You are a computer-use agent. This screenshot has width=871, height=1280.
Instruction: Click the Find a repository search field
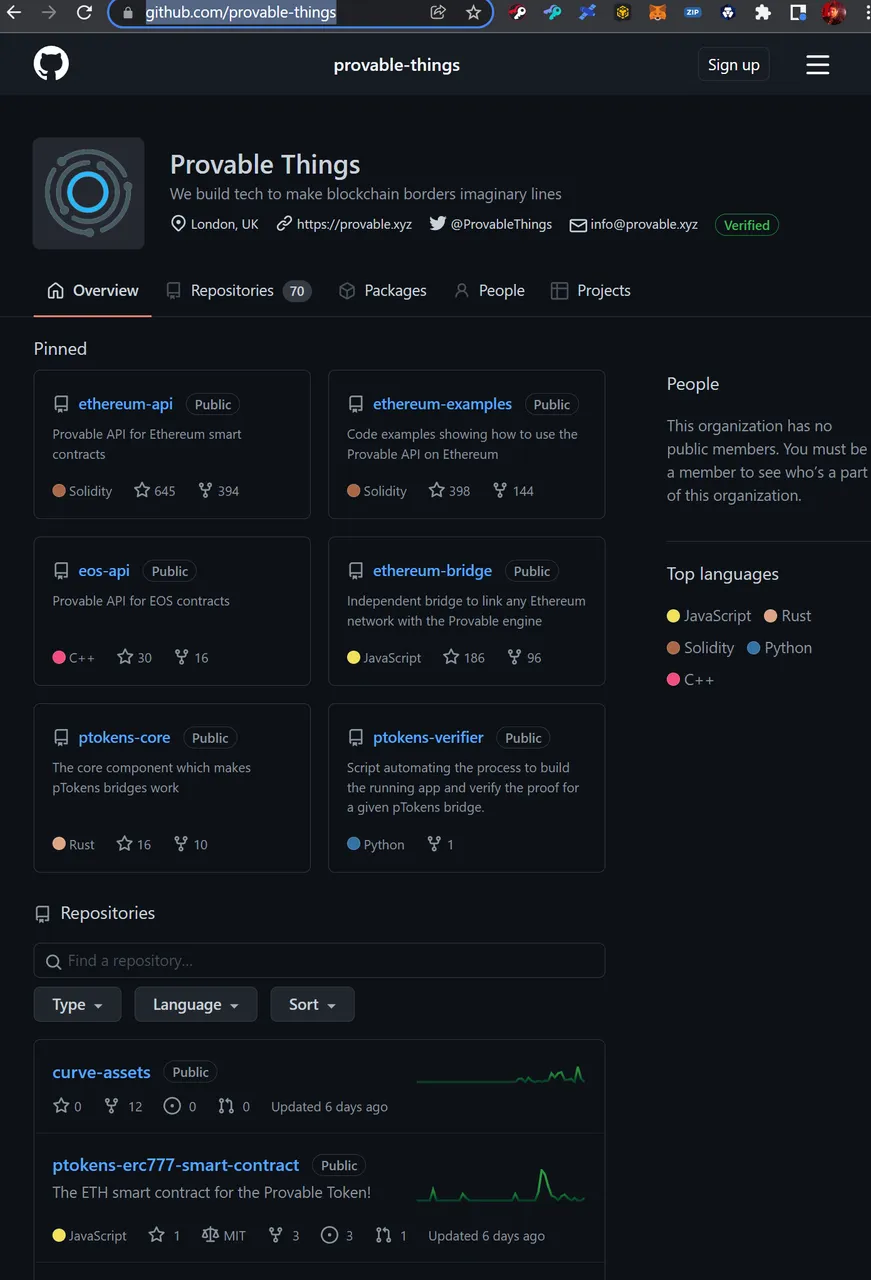click(319, 960)
